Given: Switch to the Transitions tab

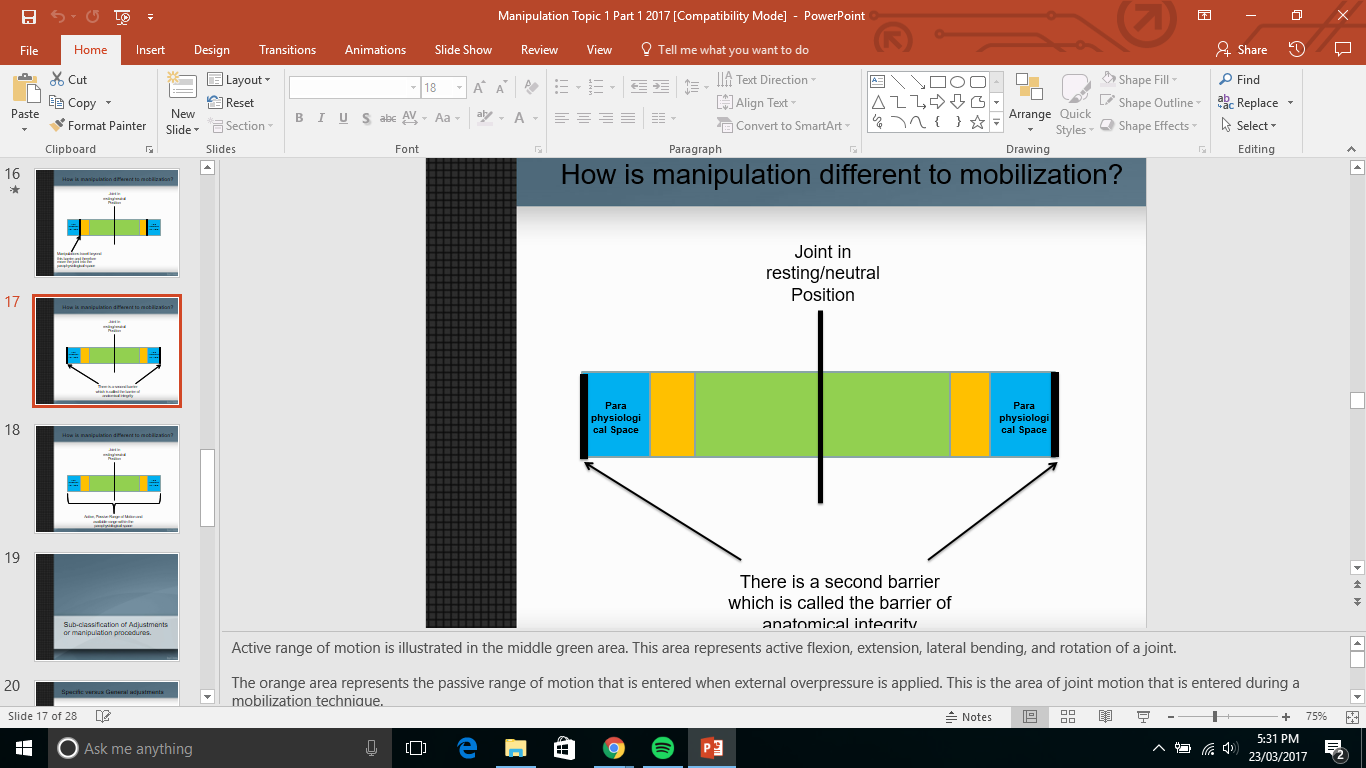Looking at the screenshot, I should pos(287,50).
